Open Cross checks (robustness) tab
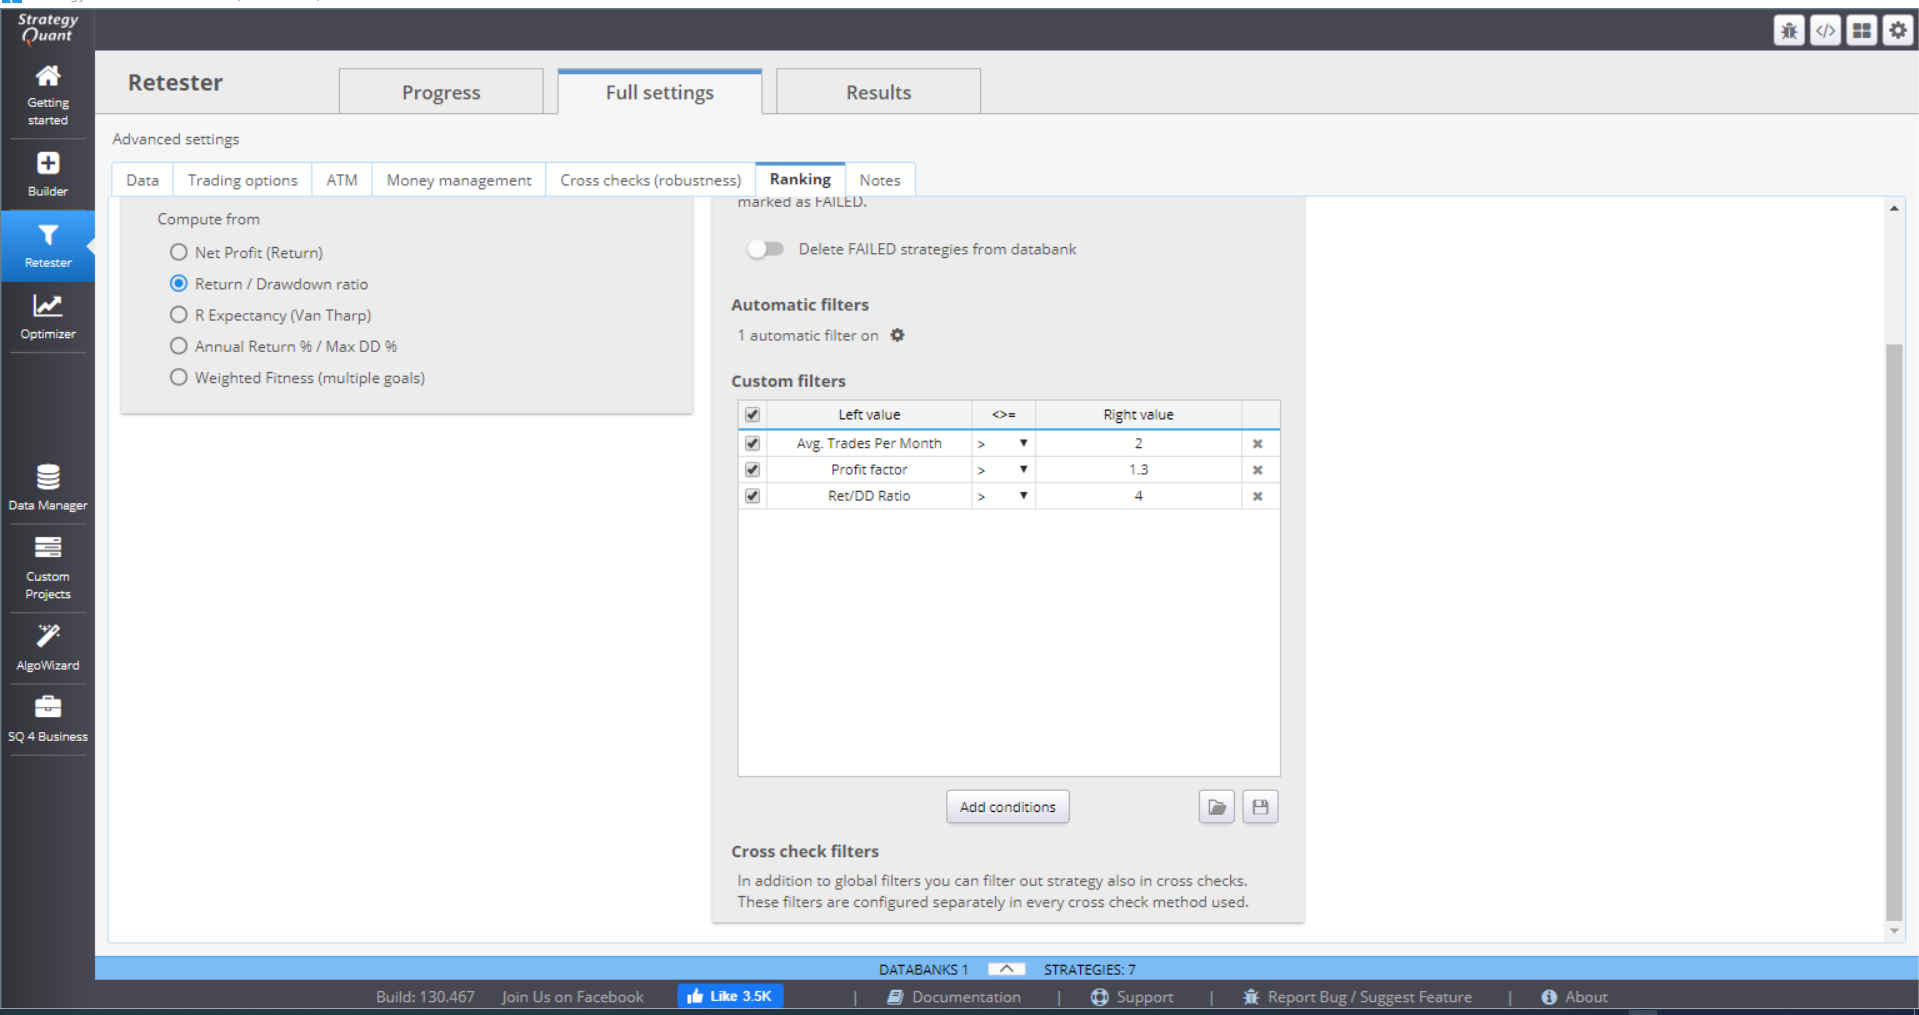1919x1015 pixels. coord(651,180)
